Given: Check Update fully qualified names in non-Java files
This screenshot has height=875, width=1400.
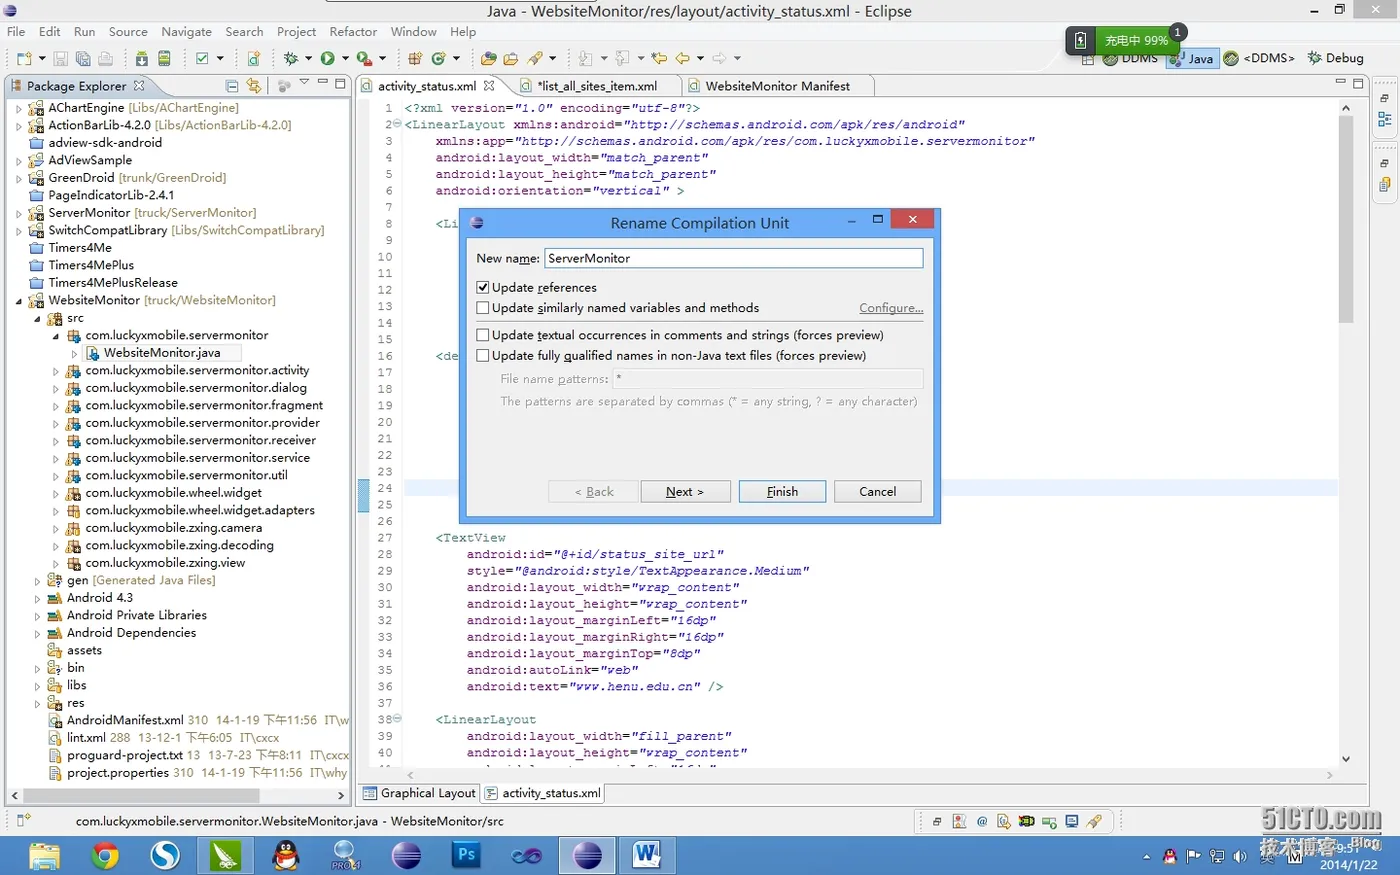Looking at the screenshot, I should [x=483, y=356].
